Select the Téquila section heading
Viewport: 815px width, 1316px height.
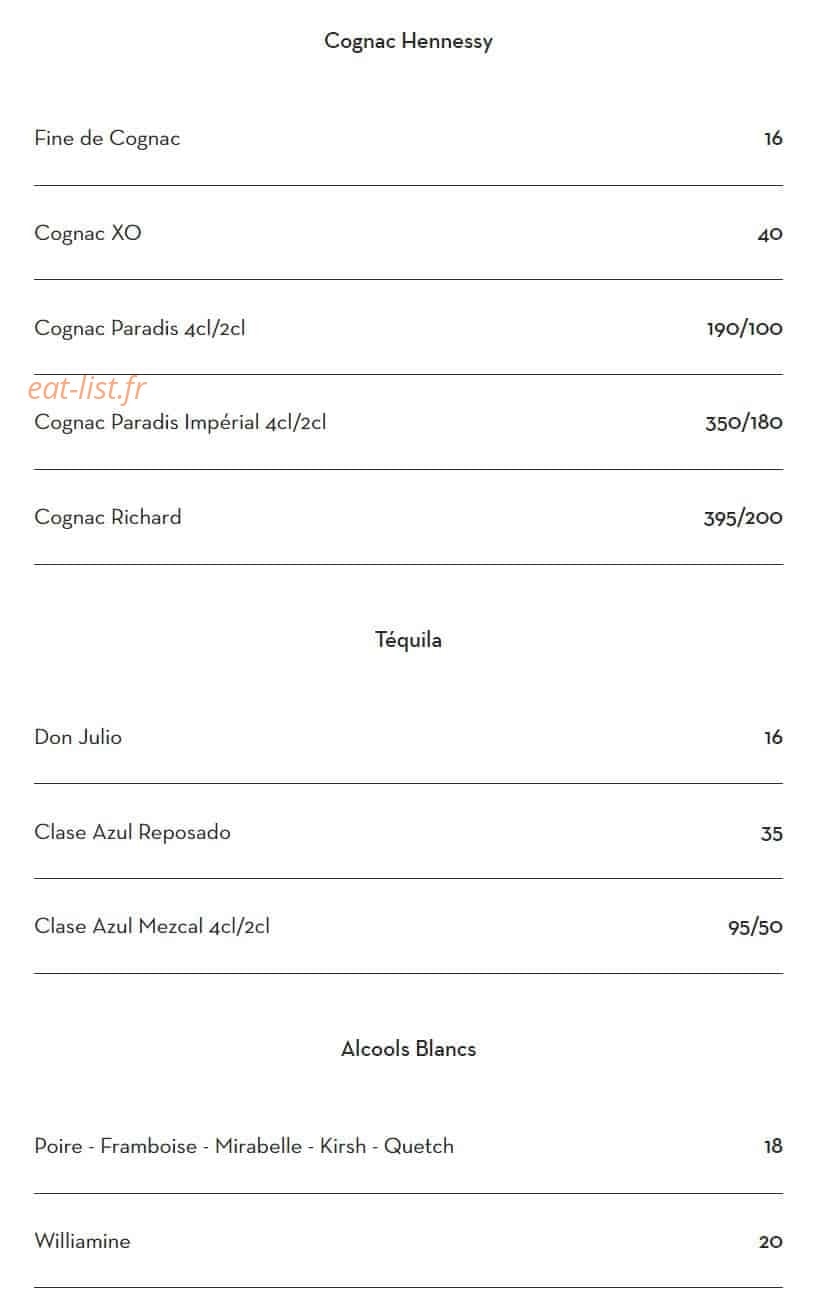click(x=408, y=640)
